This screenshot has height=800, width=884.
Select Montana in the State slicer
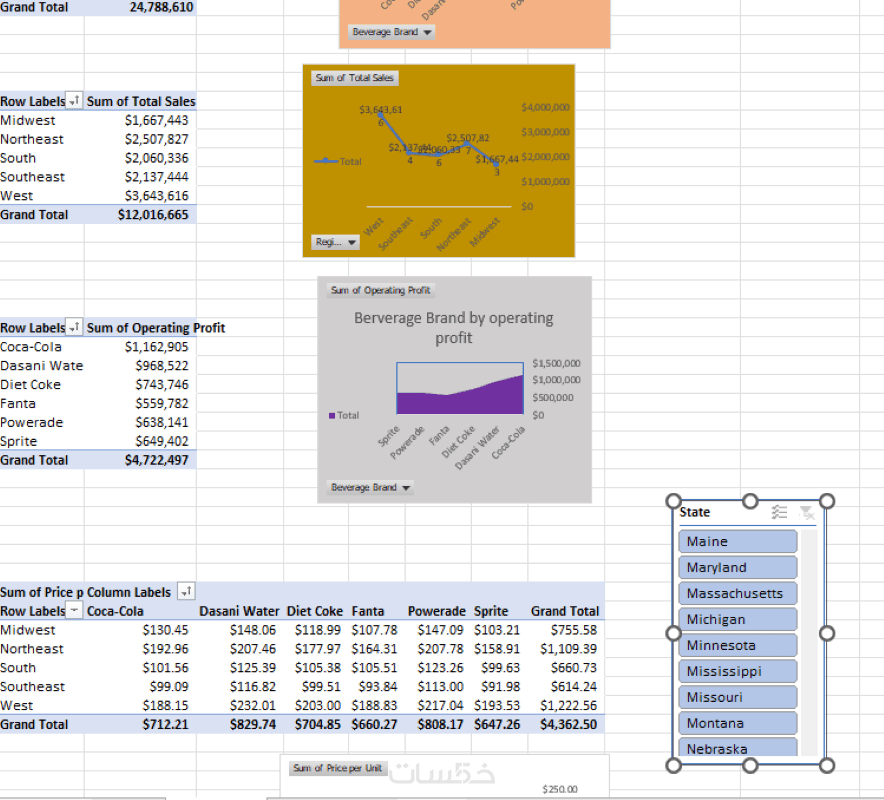[737, 723]
